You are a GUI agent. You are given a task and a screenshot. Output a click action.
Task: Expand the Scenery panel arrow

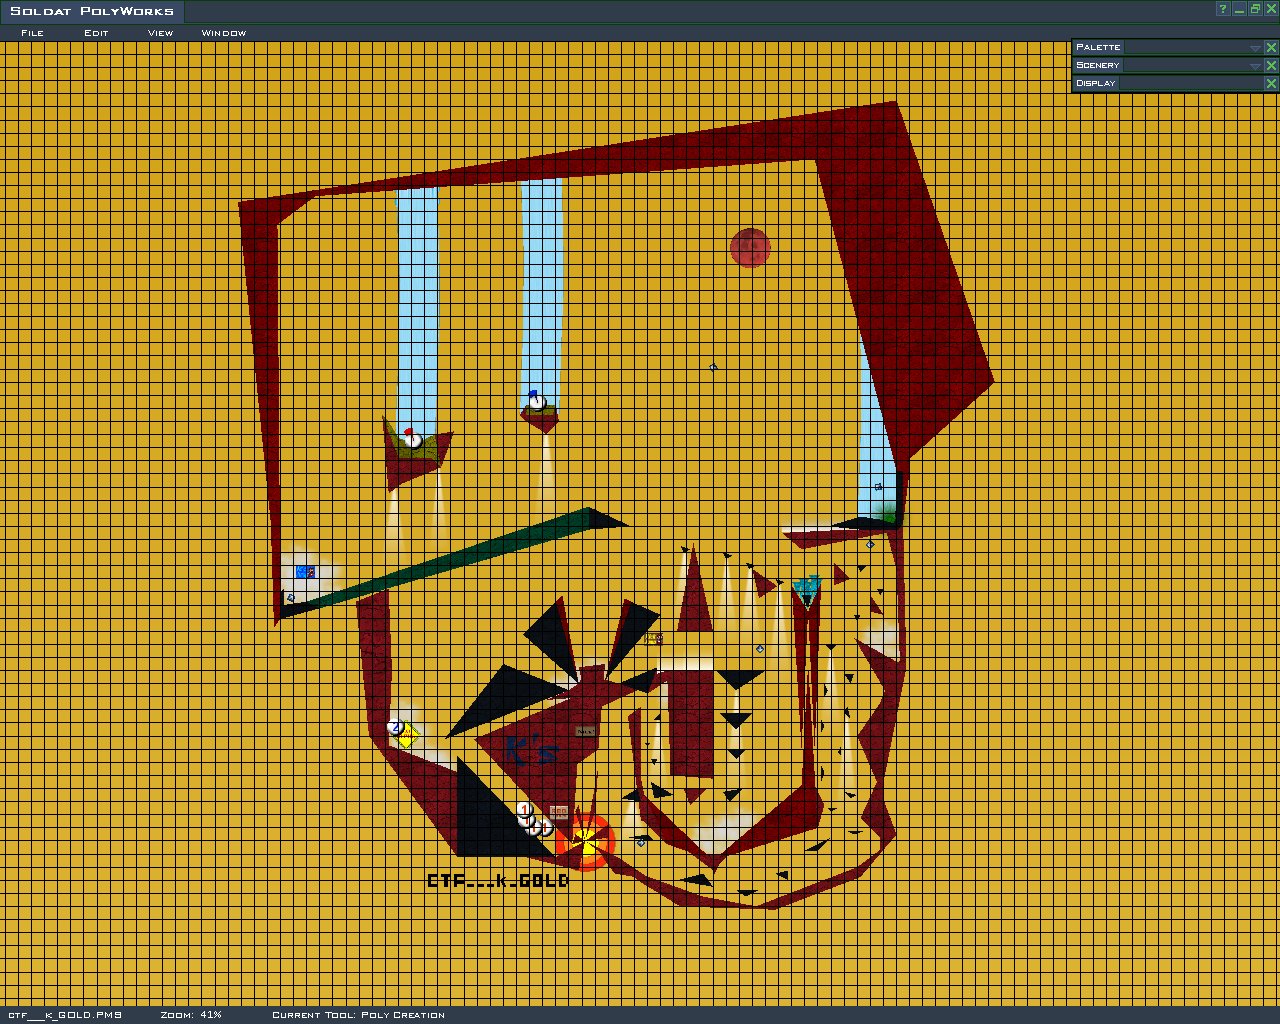click(x=1254, y=66)
